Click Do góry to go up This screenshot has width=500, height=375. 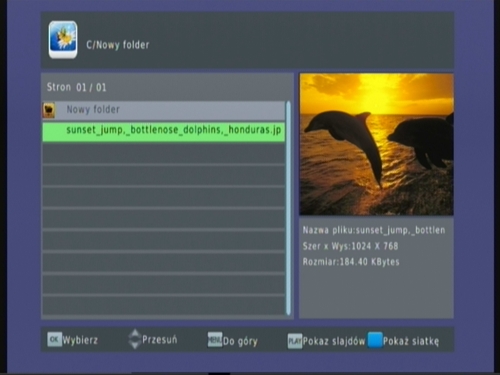pos(240,341)
